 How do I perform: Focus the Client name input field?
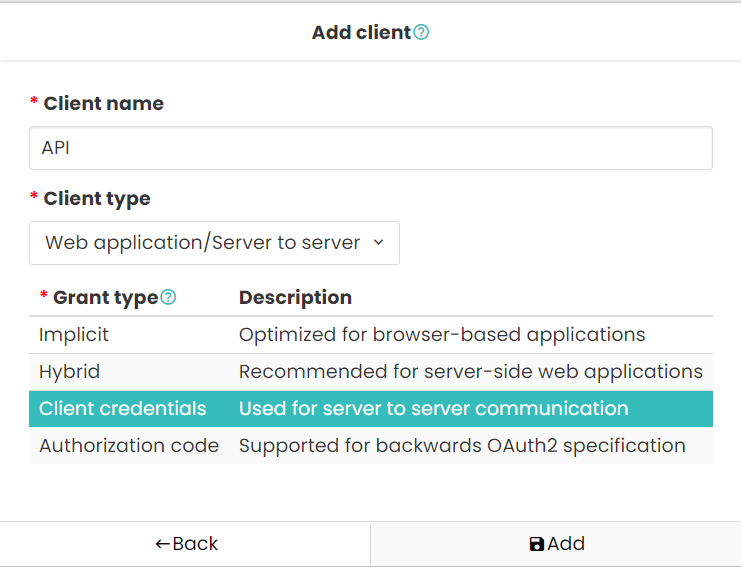pyautogui.click(x=370, y=148)
